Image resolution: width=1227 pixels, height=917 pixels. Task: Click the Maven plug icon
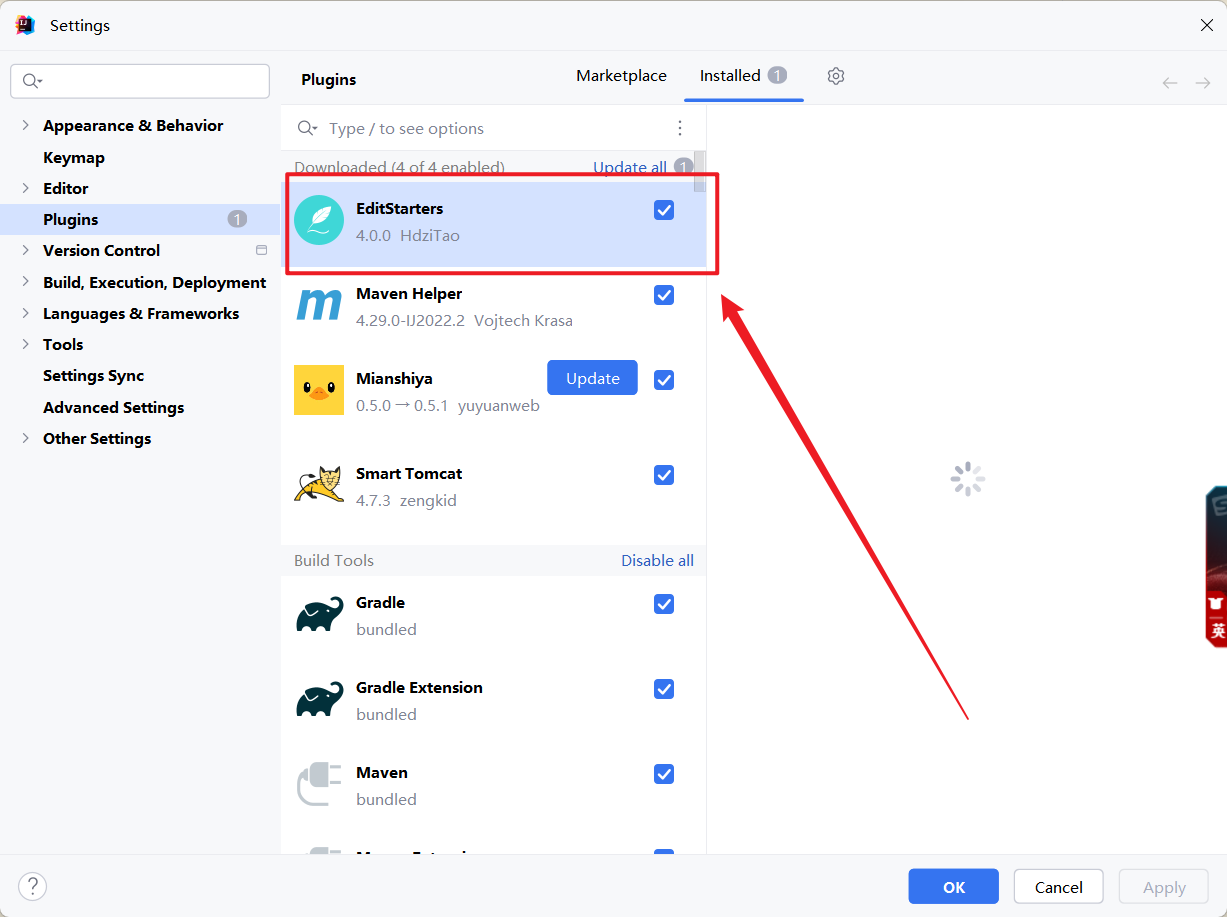point(319,785)
